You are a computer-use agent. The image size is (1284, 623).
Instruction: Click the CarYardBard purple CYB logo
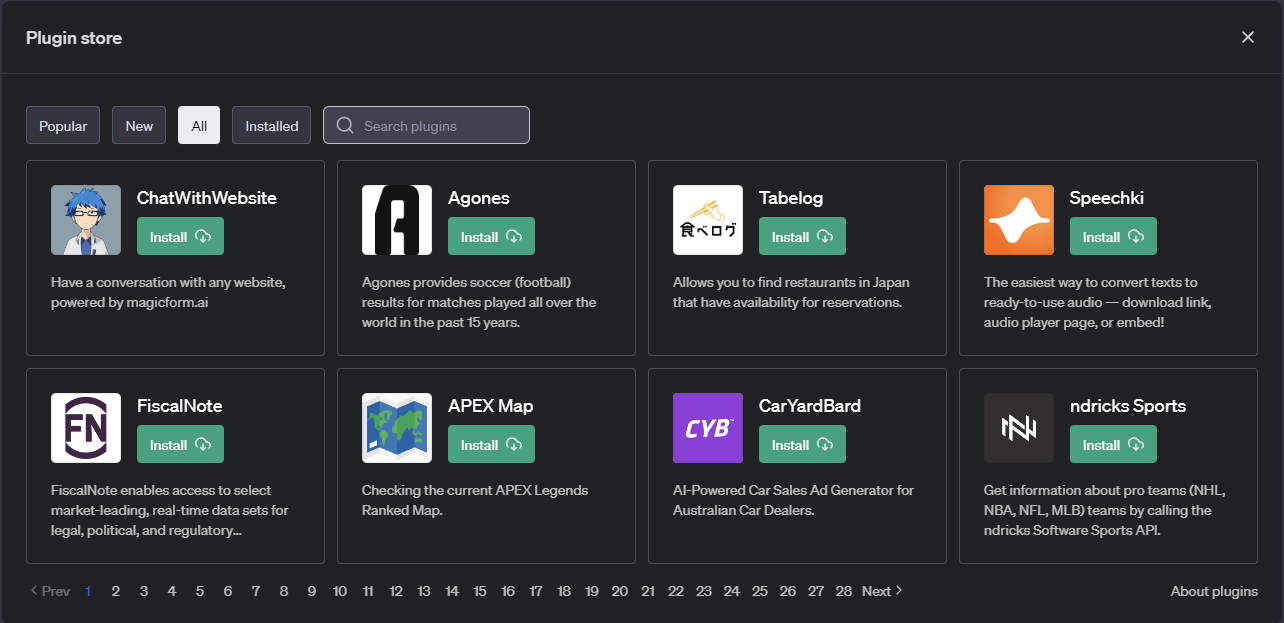[708, 428]
